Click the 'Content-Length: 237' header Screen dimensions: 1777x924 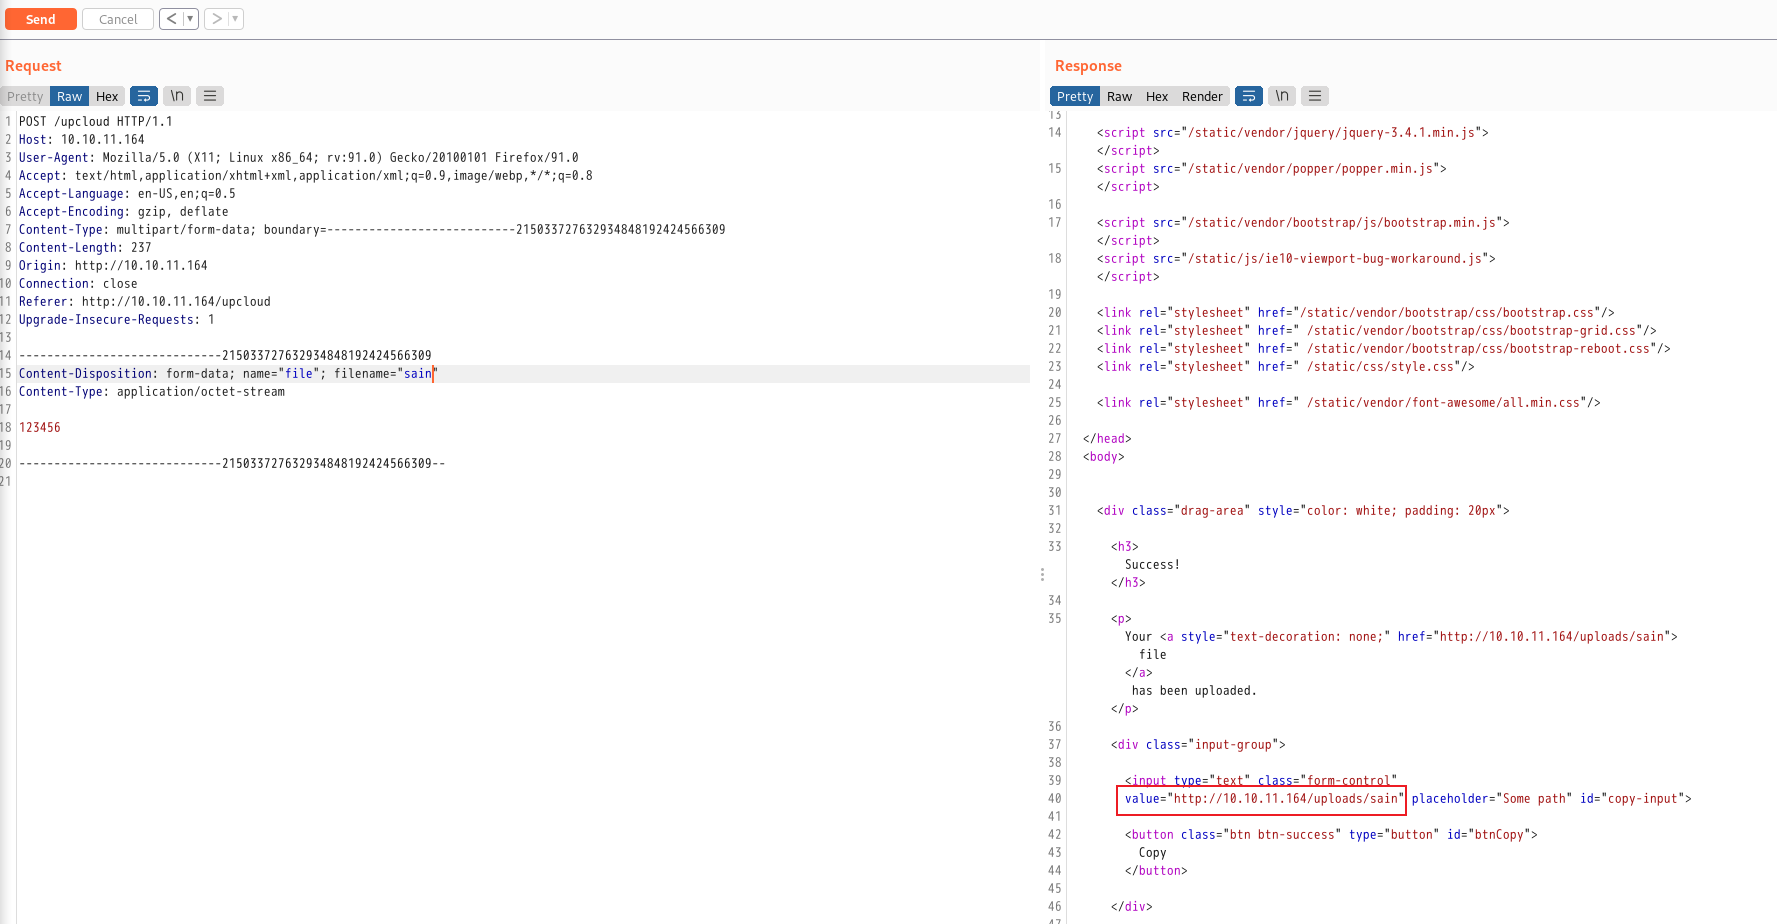85,248
